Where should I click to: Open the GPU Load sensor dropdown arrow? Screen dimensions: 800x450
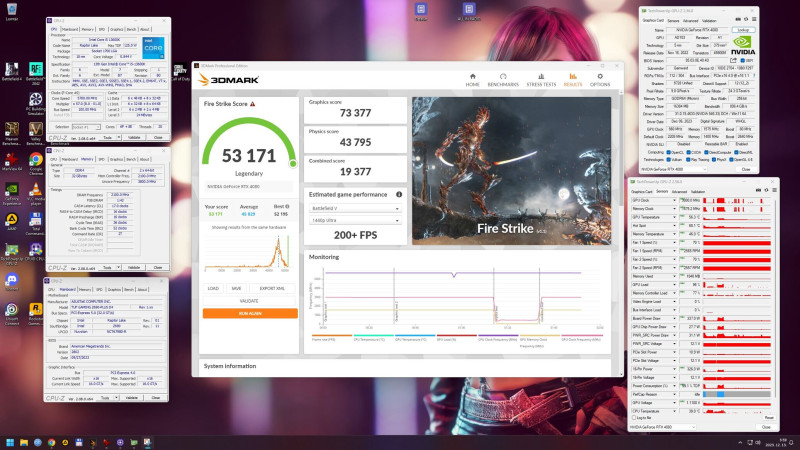click(x=674, y=285)
